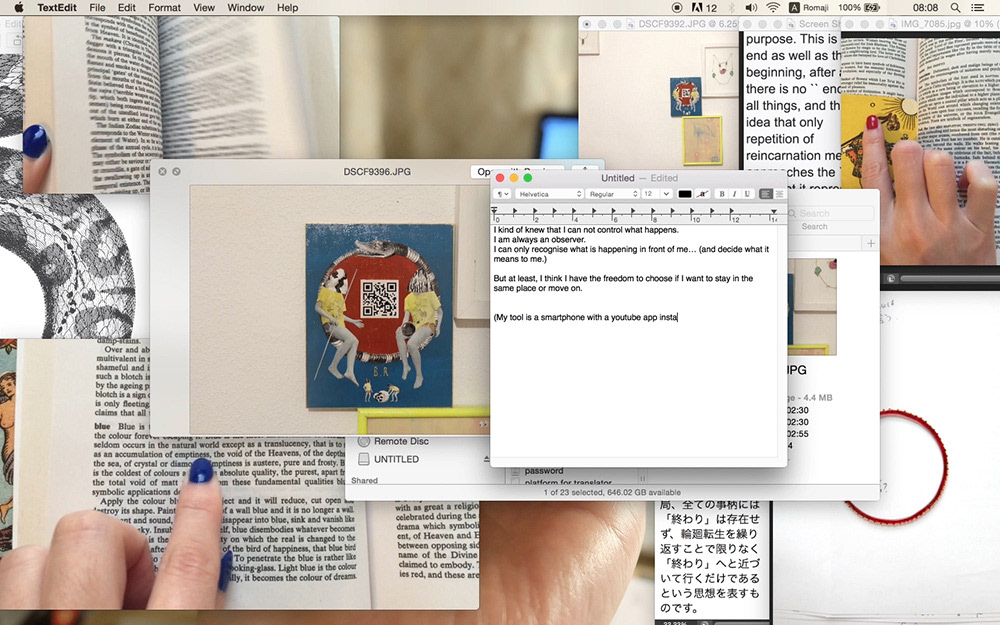The width and height of the screenshot is (1000, 625).
Task: Open the Window menu
Action: point(246,8)
